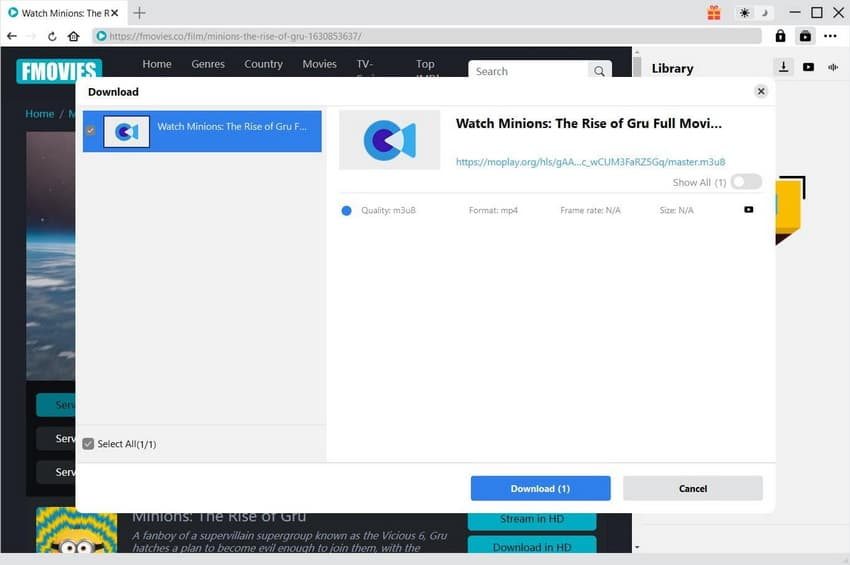Open the home page via the house icon

click(x=74, y=36)
